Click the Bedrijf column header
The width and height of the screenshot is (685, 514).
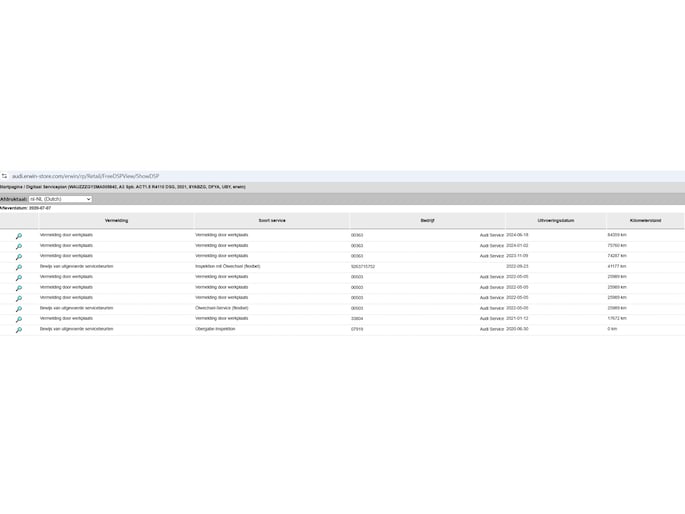tap(427, 220)
